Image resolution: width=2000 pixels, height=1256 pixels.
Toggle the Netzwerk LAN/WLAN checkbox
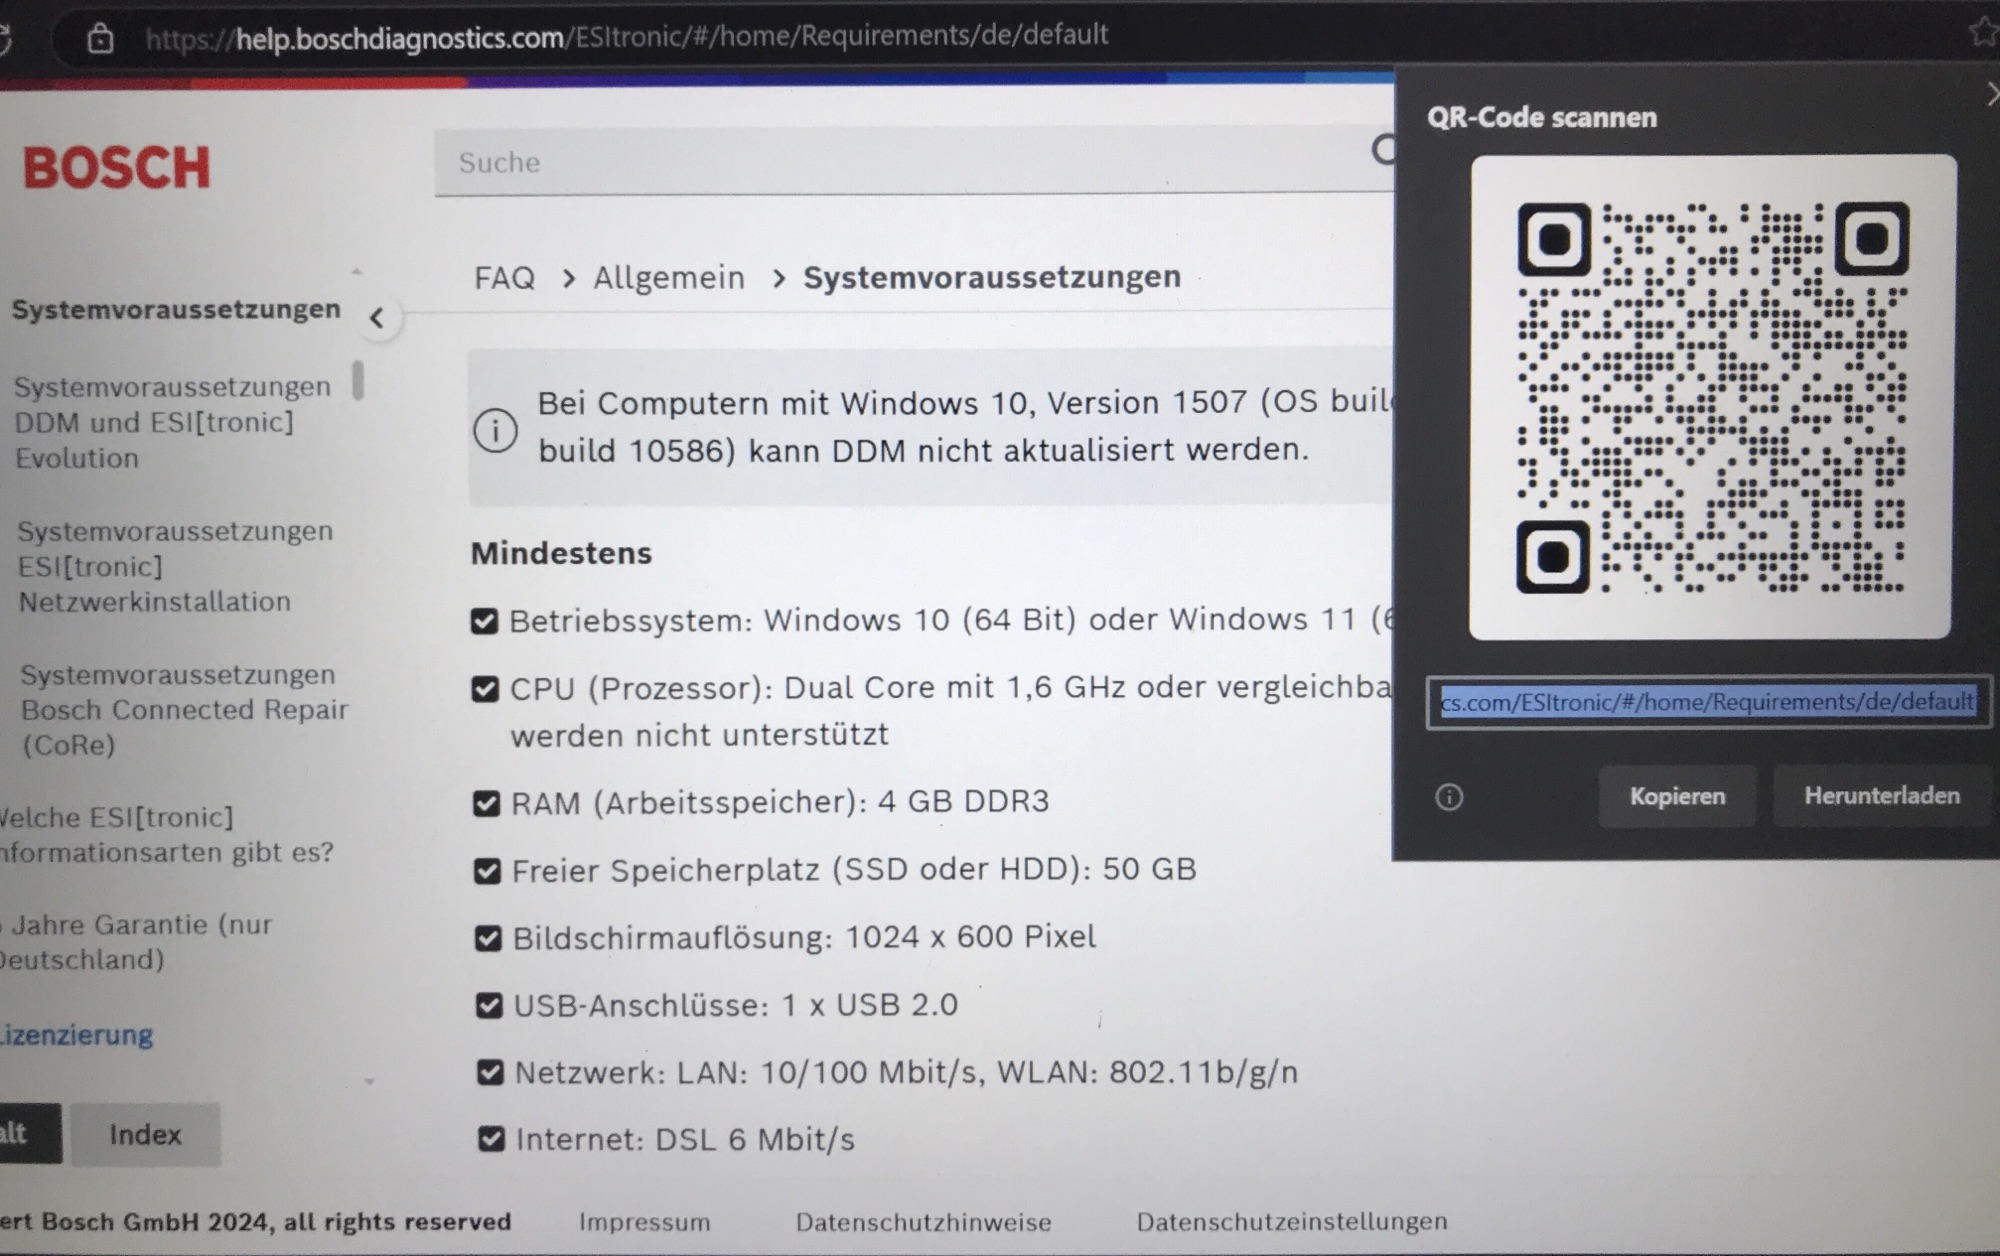[x=490, y=1073]
